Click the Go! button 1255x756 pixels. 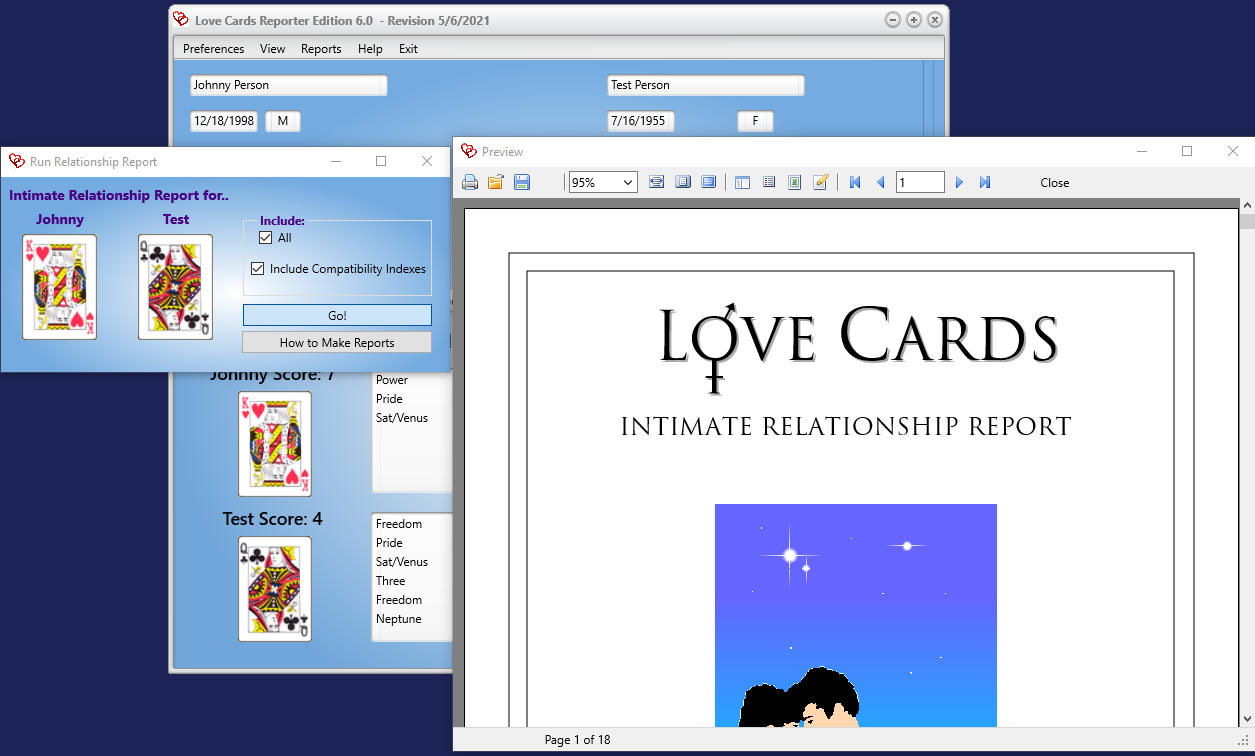(x=337, y=315)
